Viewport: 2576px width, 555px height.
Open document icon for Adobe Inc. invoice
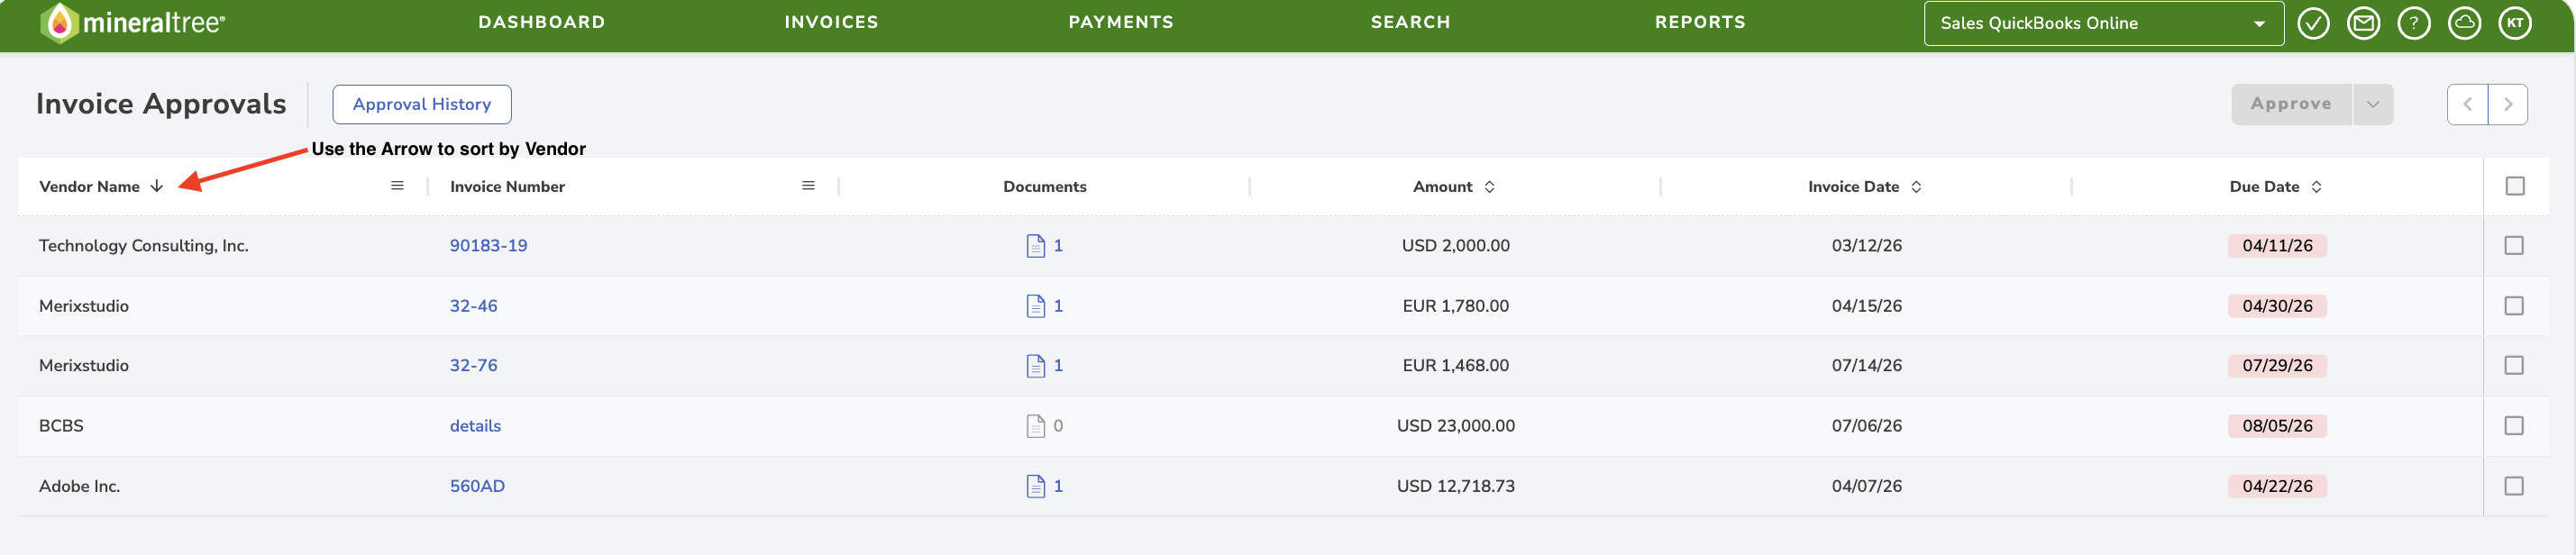click(1036, 486)
